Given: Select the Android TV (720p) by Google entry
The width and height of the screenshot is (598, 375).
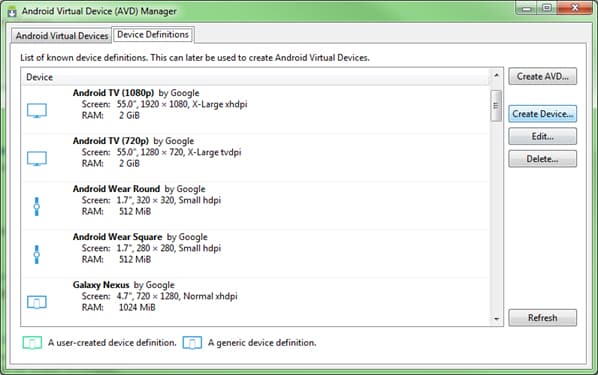Looking at the screenshot, I should 256,158.
